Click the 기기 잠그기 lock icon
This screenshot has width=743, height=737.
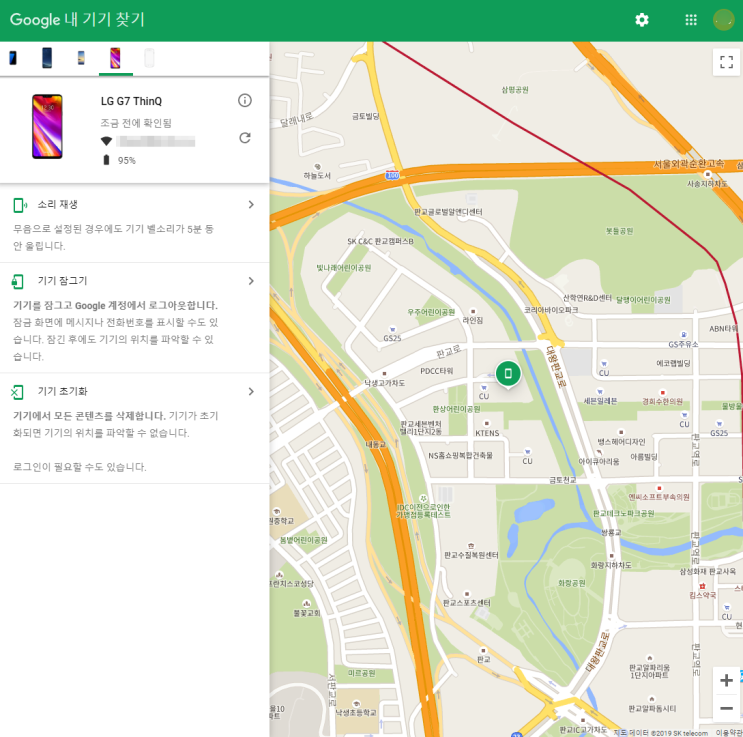click(x=18, y=282)
